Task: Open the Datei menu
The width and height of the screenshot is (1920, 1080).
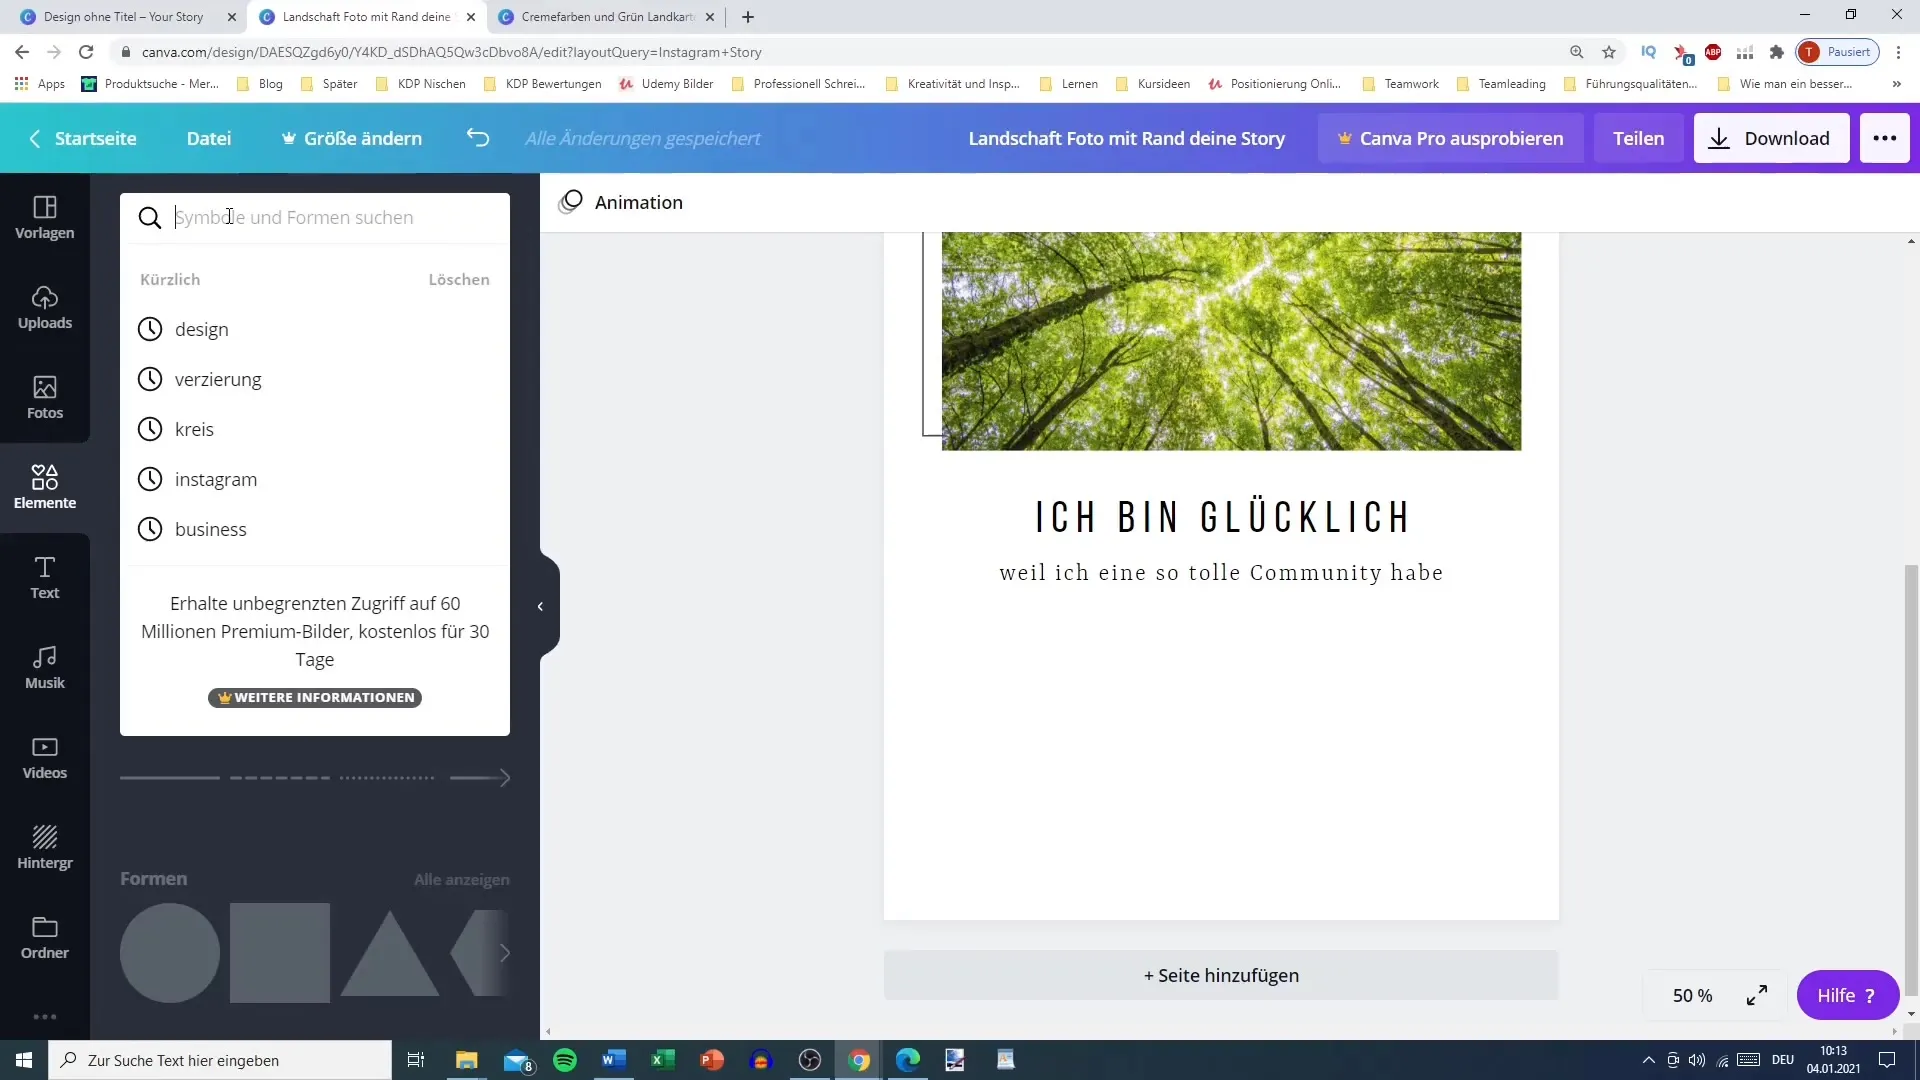Action: click(209, 138)
